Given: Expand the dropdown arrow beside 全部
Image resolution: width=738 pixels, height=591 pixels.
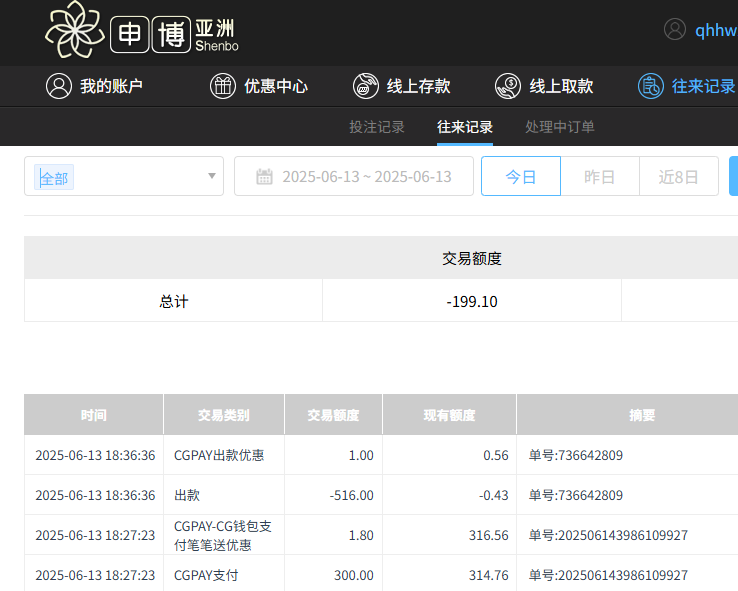Looking at the screenshot, I should click(211, 177).
